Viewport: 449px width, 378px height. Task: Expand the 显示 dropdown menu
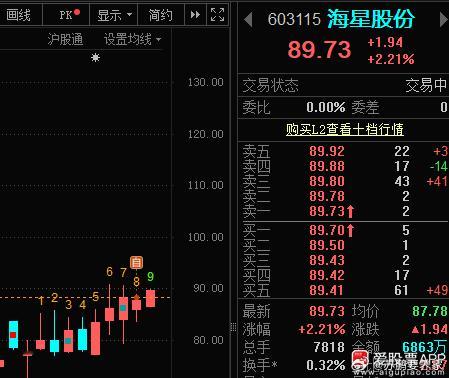click(x=114, y=15)
